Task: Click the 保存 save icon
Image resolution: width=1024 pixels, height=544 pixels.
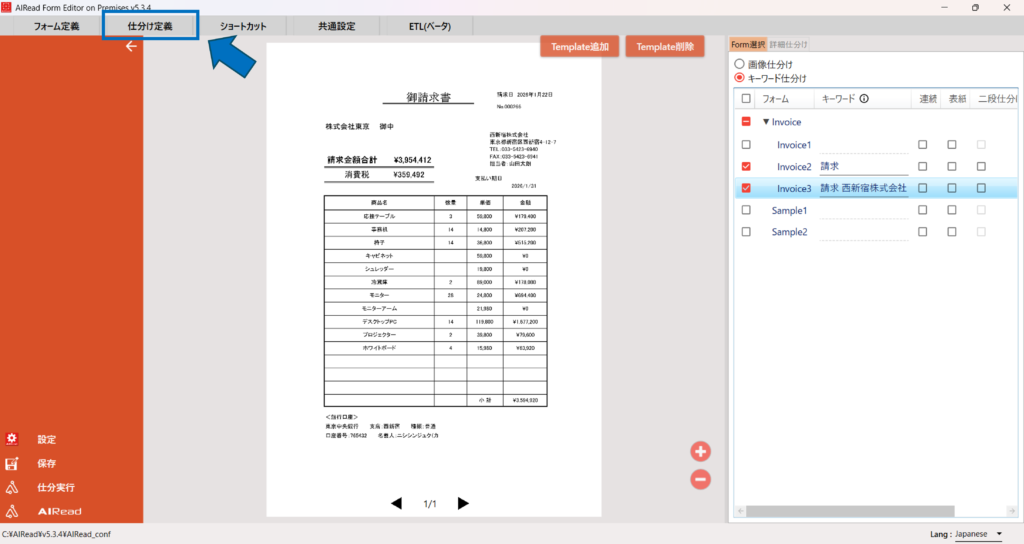Action: [12, 464]
